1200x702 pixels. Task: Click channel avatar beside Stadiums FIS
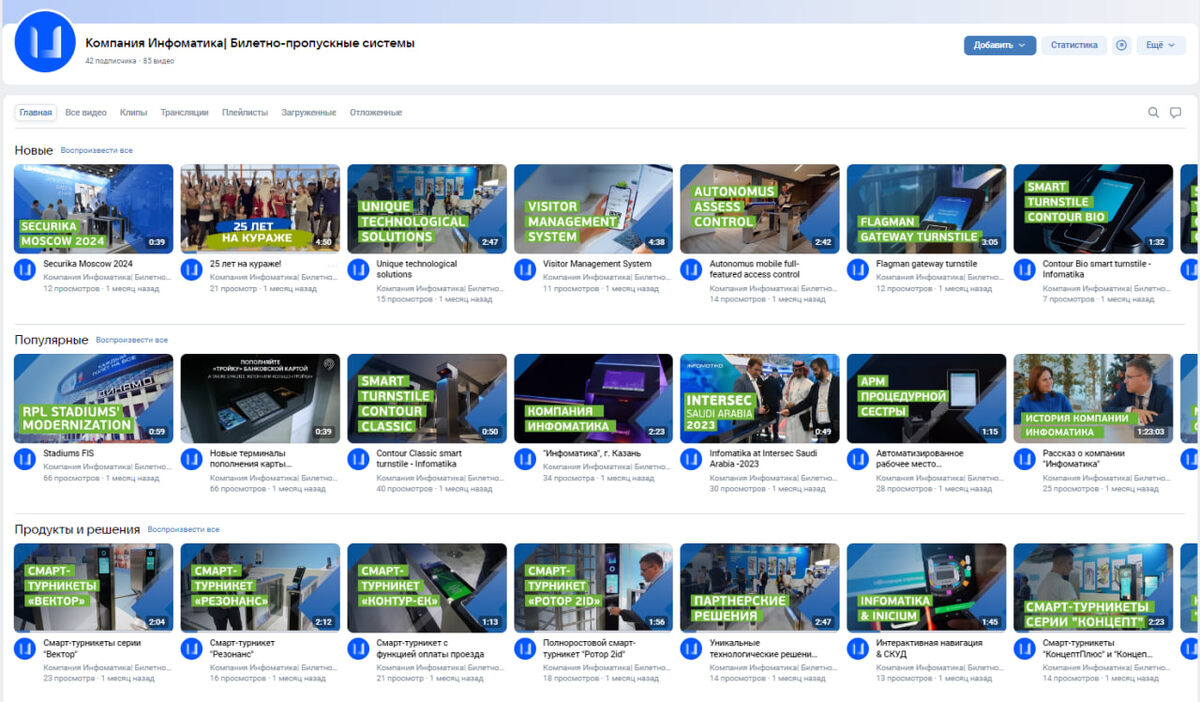[25, 459]
